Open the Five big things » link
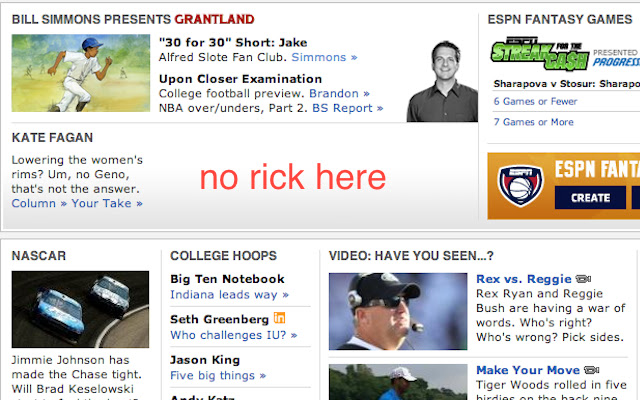Viewport: 640px width, 400px height. 218,376
